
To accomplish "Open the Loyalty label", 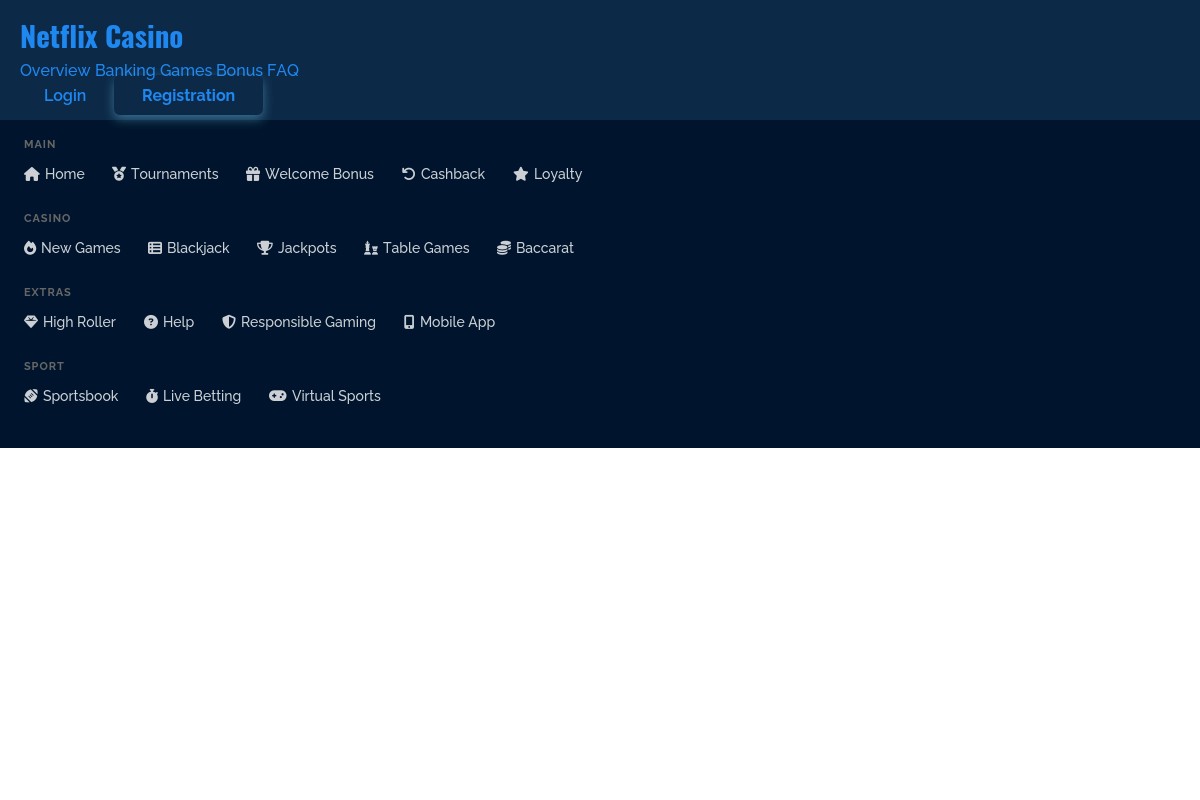I will [x=558, y=174].
